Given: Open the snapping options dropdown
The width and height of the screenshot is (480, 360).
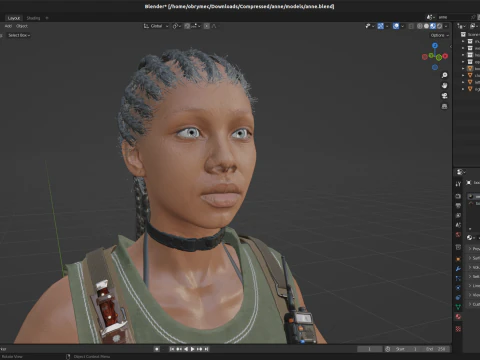Looking at the screenshot, I should pos(195,26).
